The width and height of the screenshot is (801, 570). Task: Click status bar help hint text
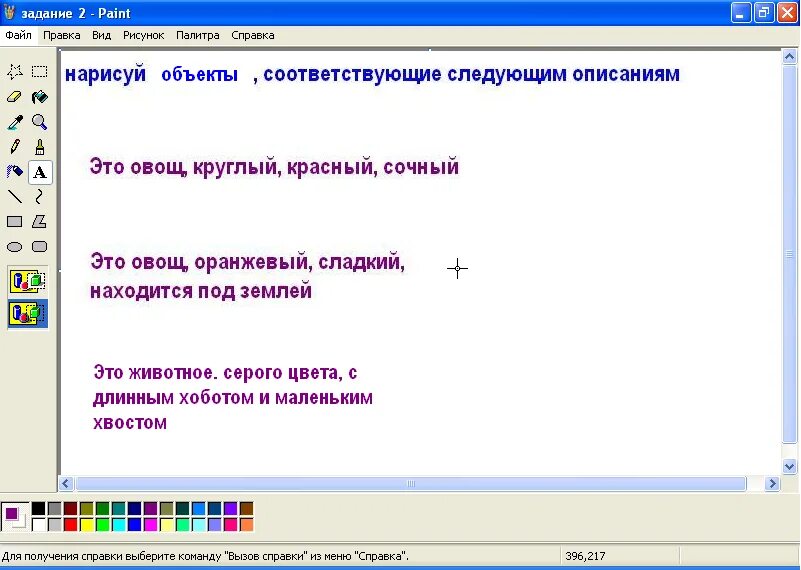click(x=206, y=556)
